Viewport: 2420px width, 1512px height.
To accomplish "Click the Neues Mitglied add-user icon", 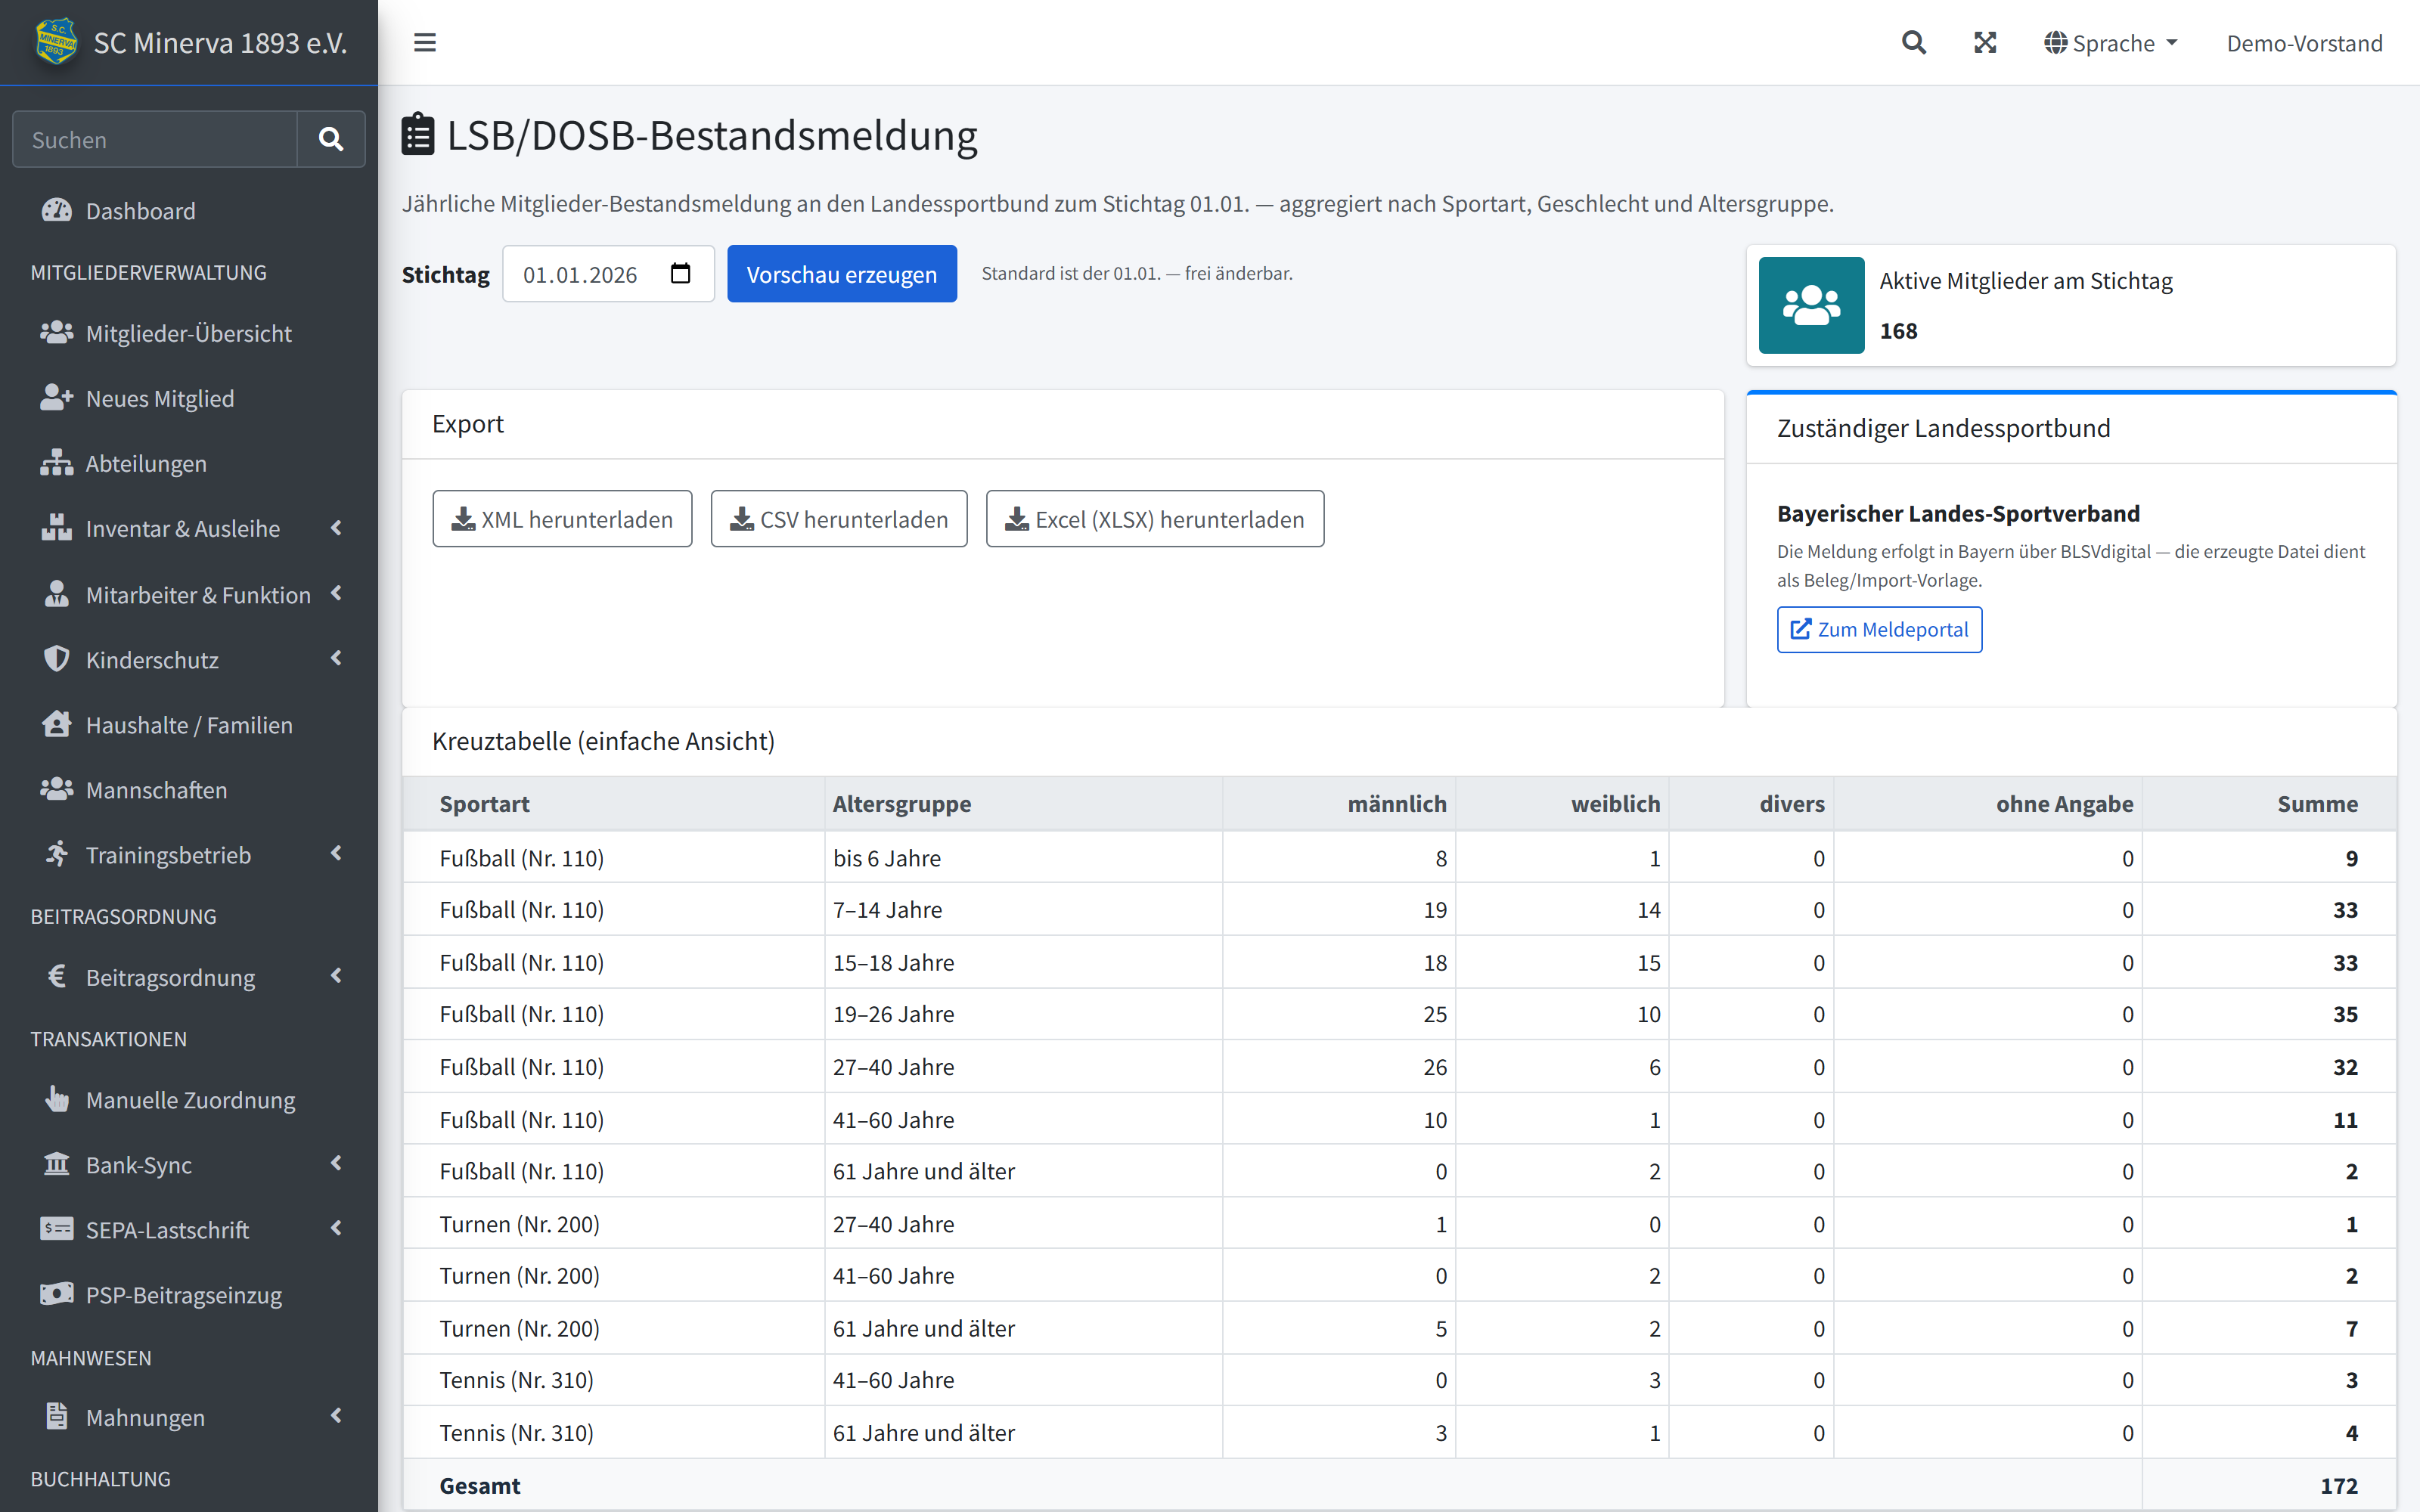I will (x=57, y=397).
